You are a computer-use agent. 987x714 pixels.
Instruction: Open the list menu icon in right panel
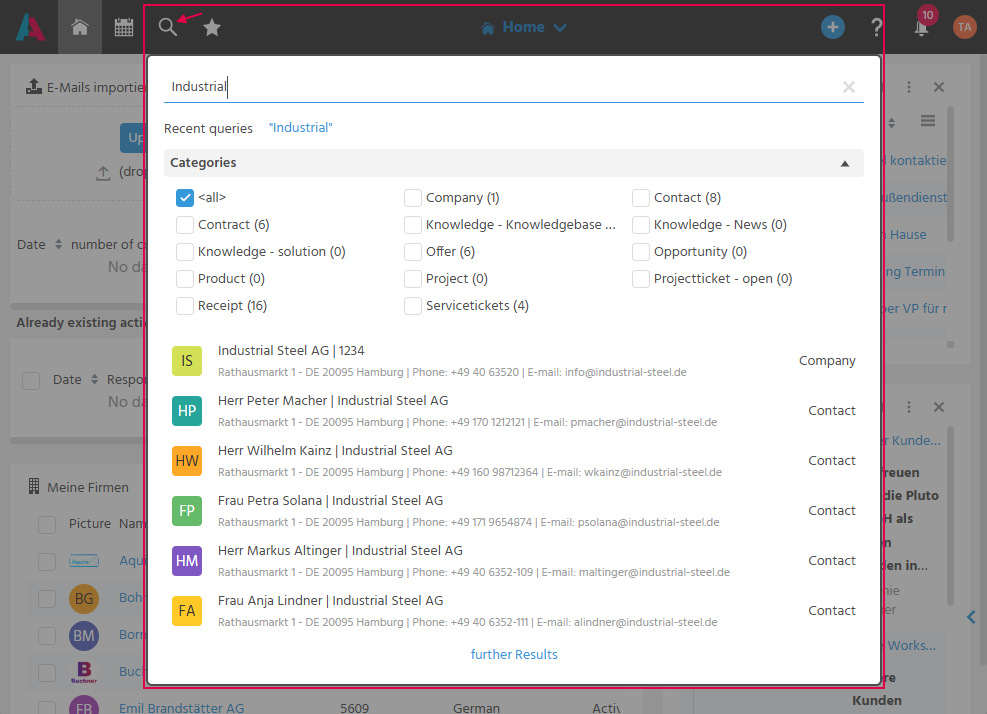point(928,121)
